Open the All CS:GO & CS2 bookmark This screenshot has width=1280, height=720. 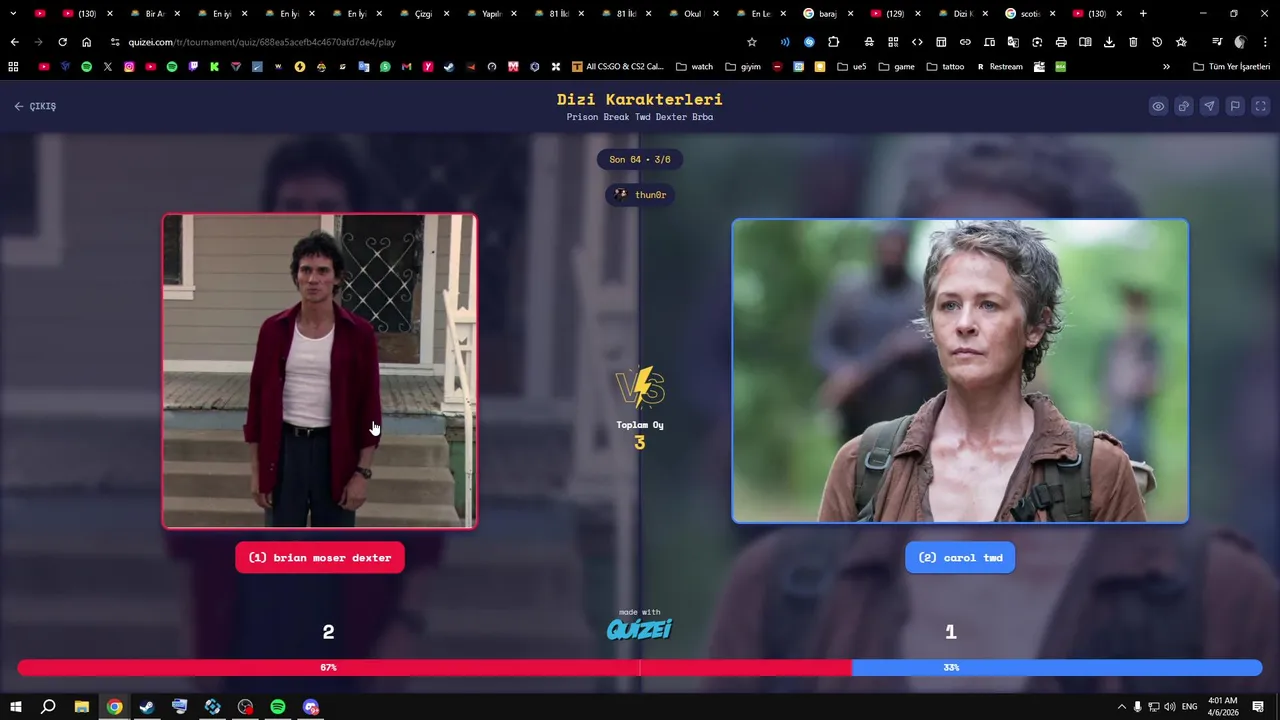618,67
